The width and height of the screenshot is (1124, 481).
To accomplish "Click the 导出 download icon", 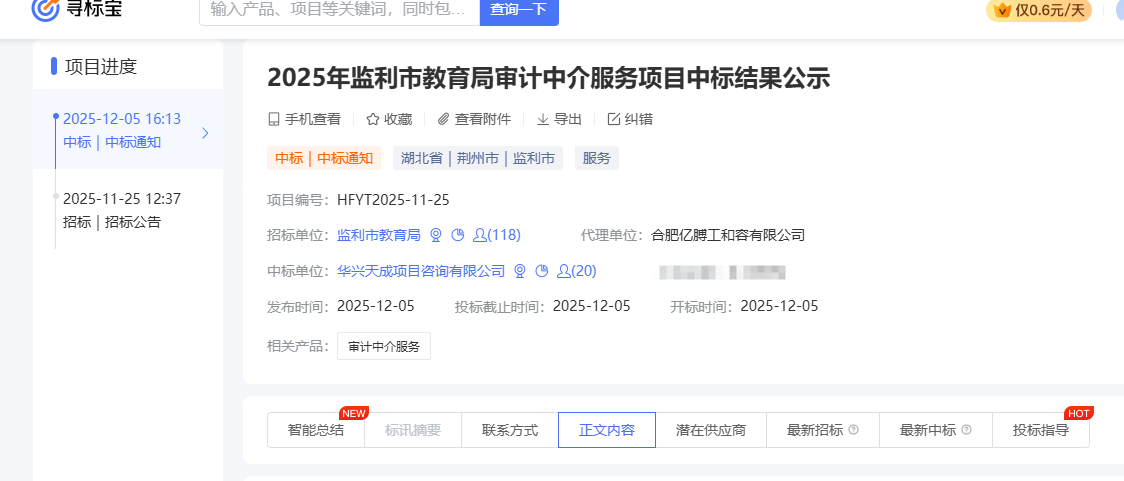I will click(543, 119).
